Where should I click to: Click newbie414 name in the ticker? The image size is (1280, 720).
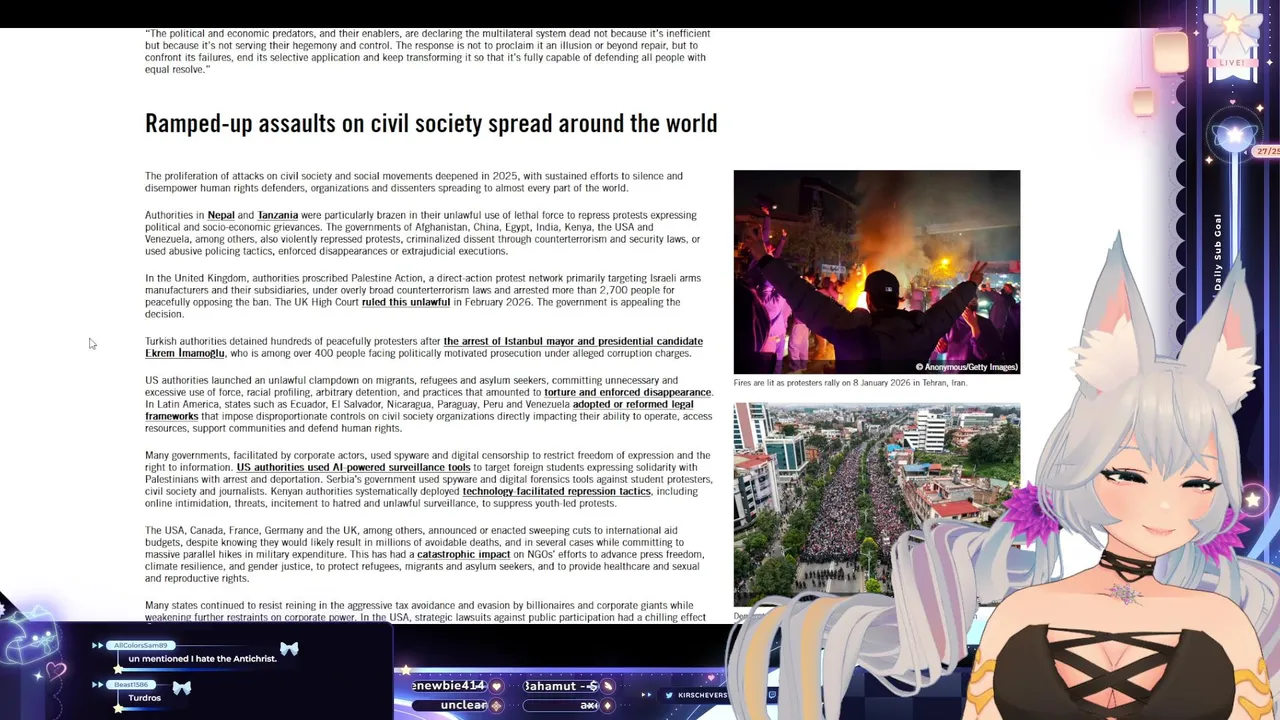(449, 686)
